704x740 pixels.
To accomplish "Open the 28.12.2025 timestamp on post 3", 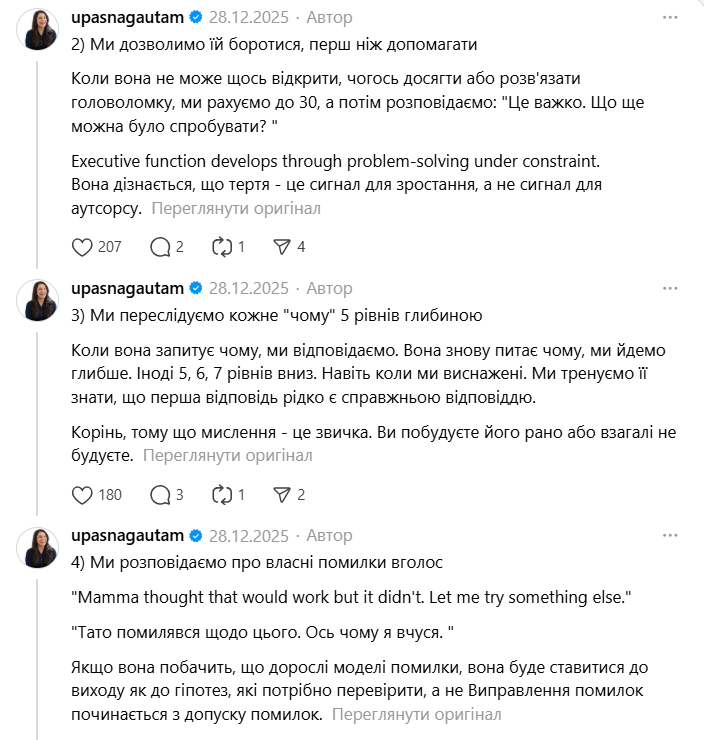I will pos(248,288).
